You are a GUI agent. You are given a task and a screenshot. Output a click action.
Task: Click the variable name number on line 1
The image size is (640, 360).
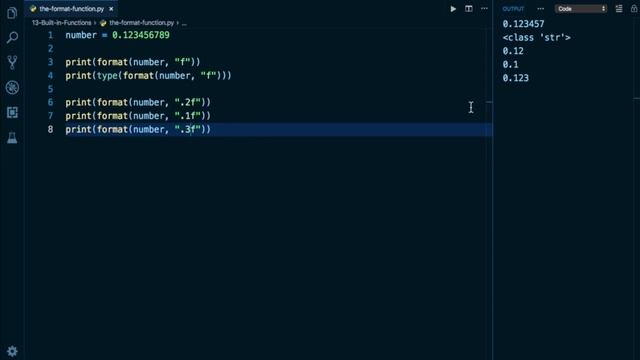(x=81, y=35)
